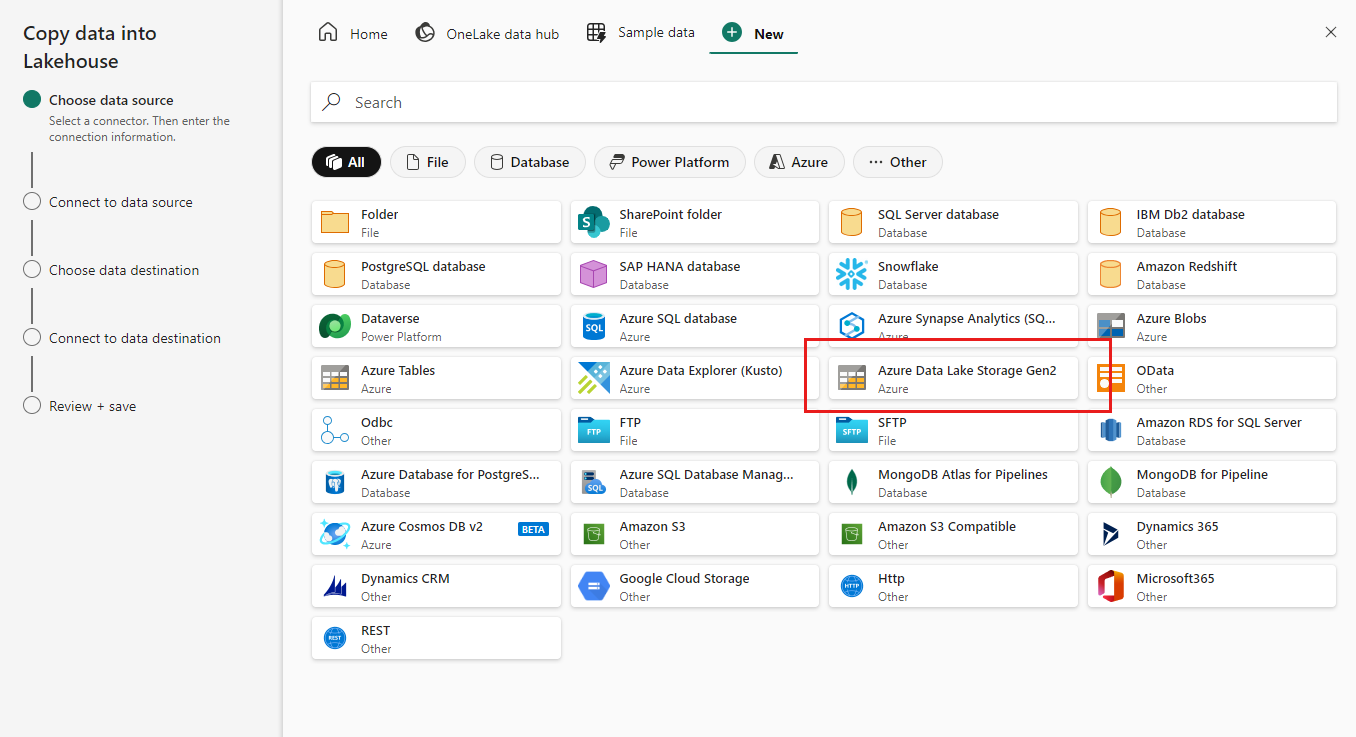1356x737 pixels.
Task: Open the Sample data tab
Action: 640,33
